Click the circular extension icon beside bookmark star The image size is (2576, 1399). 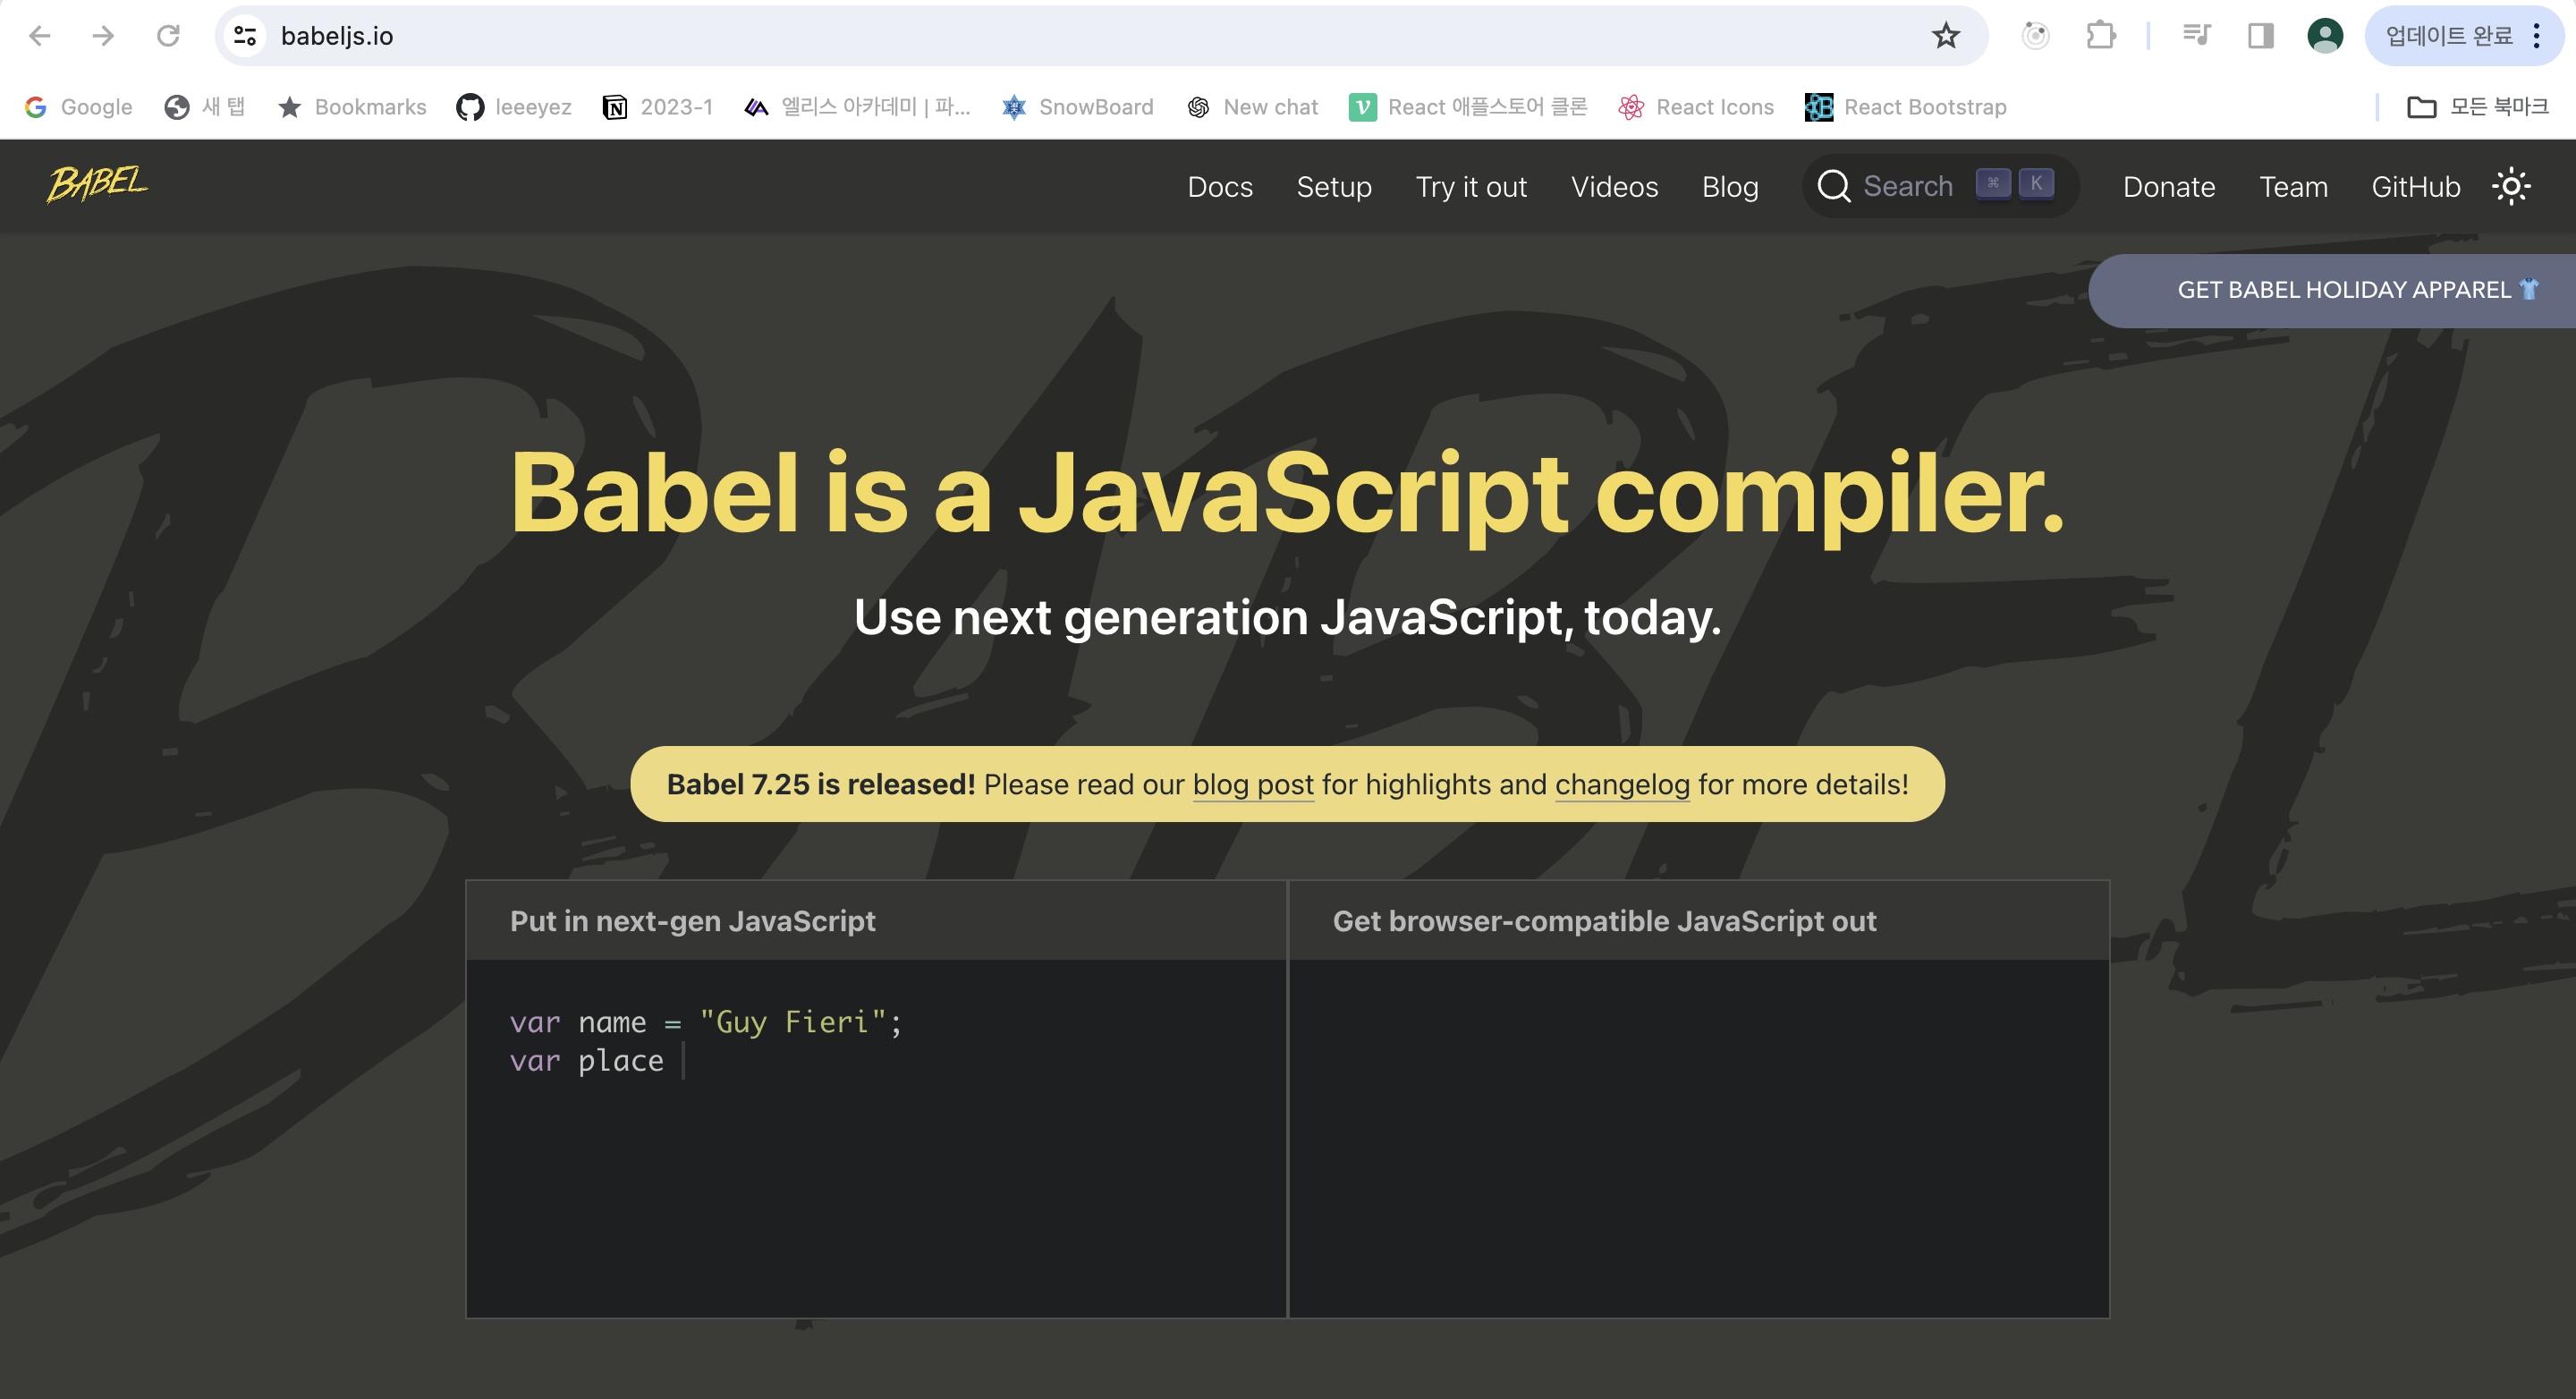2035,36
